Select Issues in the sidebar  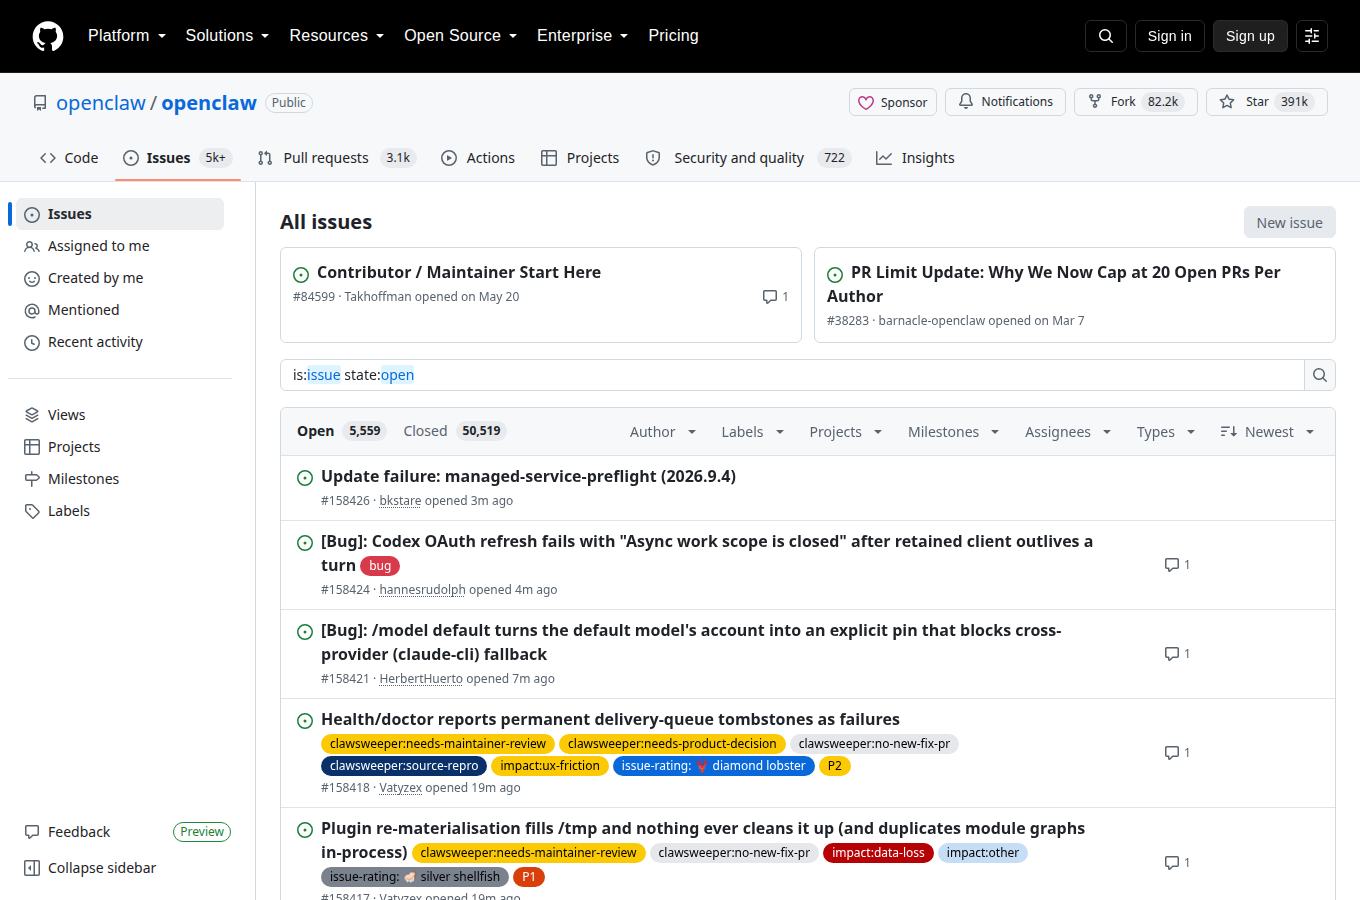click(120, 214)
